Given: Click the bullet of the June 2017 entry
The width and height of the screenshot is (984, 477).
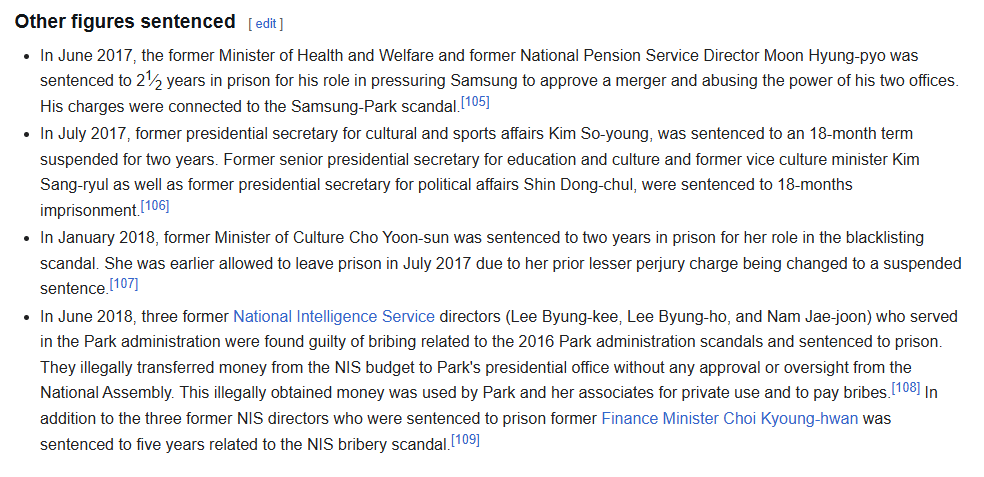Looking at the screenshot, I should (26, 56).
